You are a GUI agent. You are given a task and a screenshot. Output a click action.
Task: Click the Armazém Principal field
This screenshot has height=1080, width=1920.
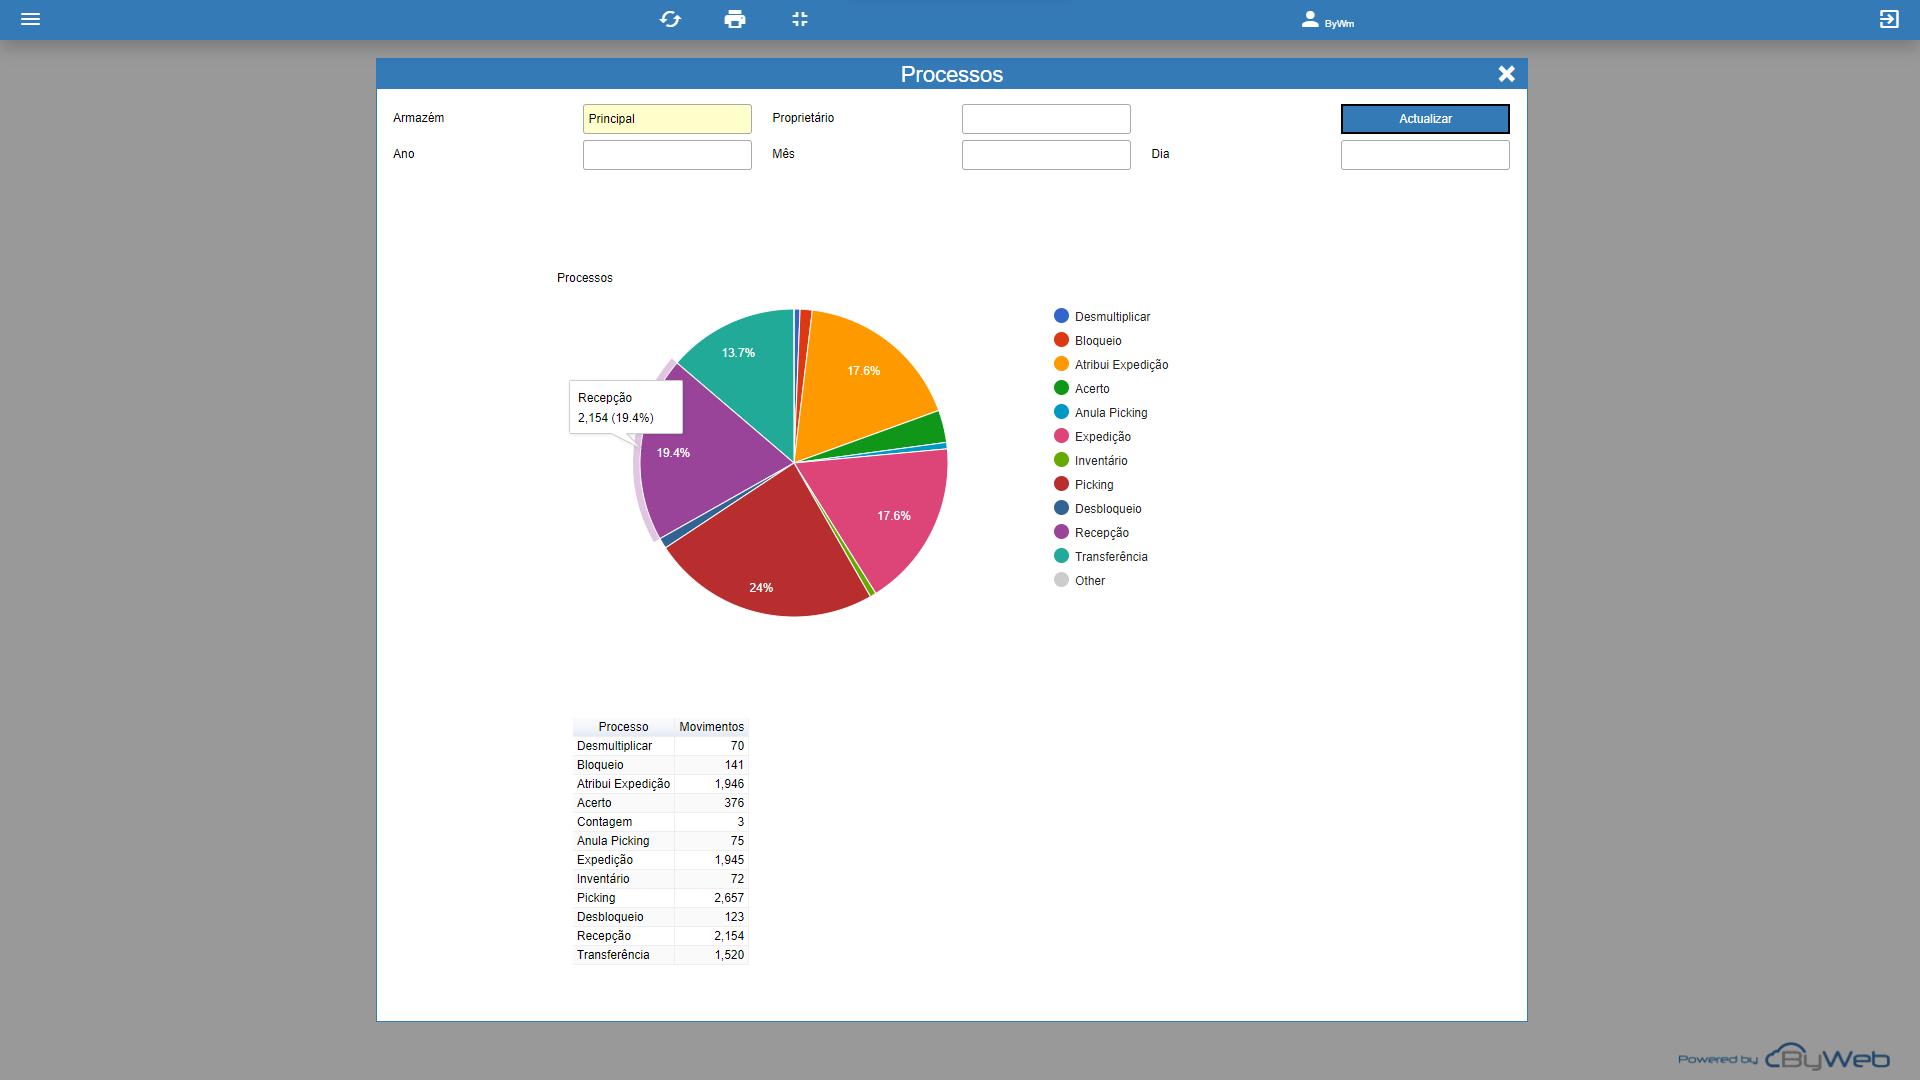[667, 119]
